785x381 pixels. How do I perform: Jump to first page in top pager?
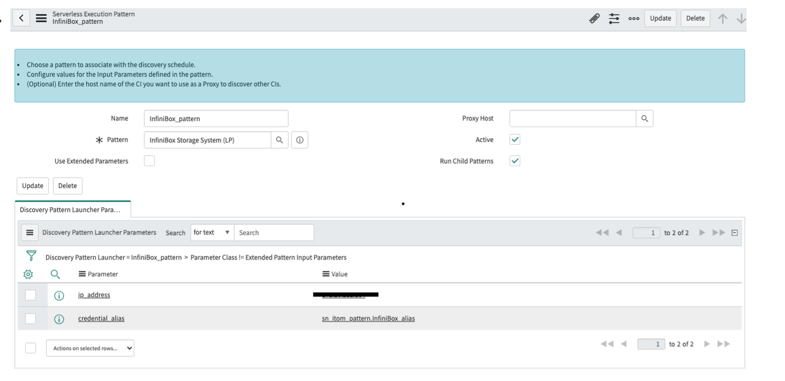[602, 232]
